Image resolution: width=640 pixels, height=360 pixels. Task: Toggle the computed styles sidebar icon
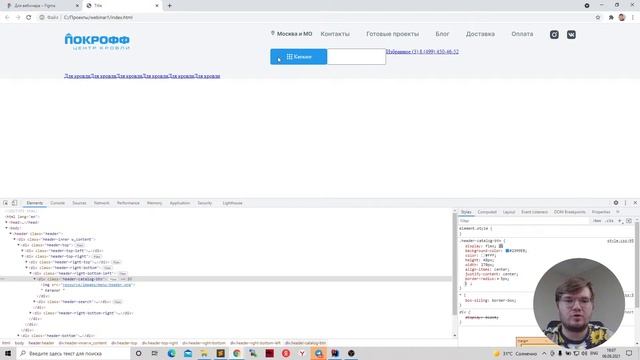629,221
